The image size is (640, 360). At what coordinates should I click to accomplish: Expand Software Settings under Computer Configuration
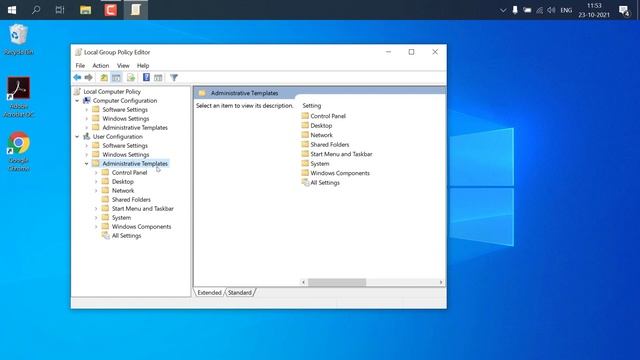click(87, 109)
